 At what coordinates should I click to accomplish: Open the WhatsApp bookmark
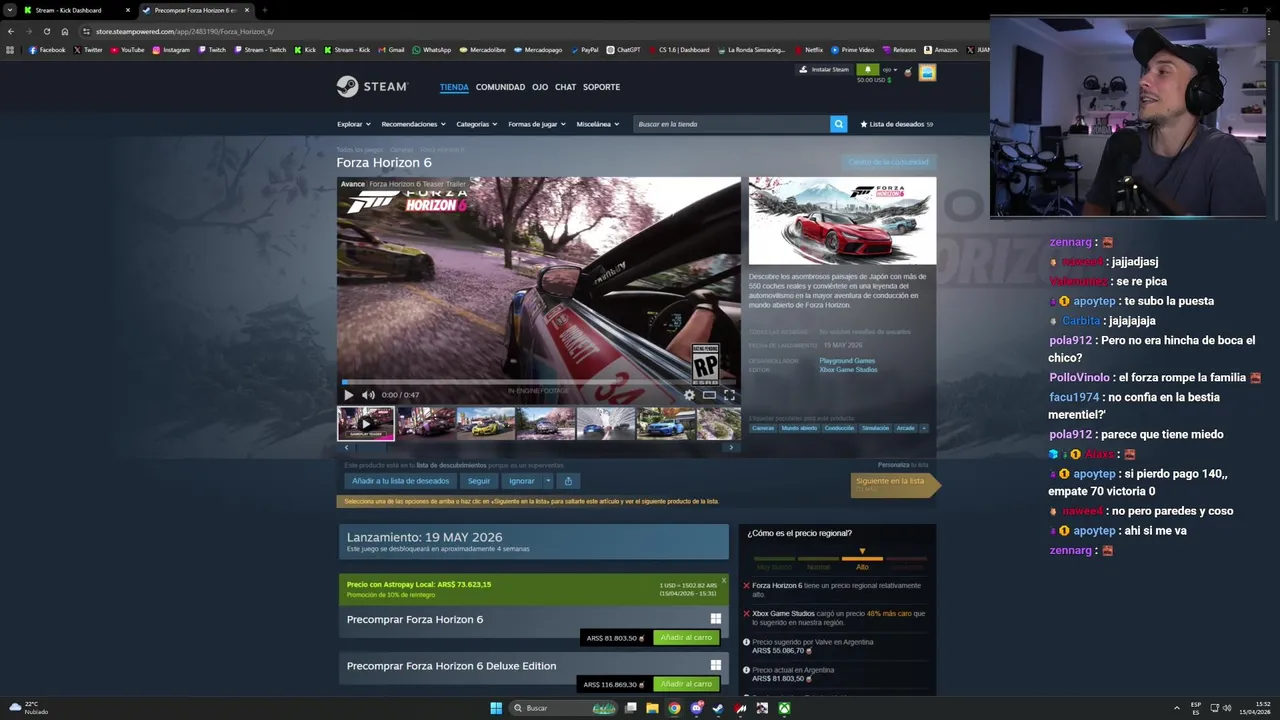click(x=432, y=50)
